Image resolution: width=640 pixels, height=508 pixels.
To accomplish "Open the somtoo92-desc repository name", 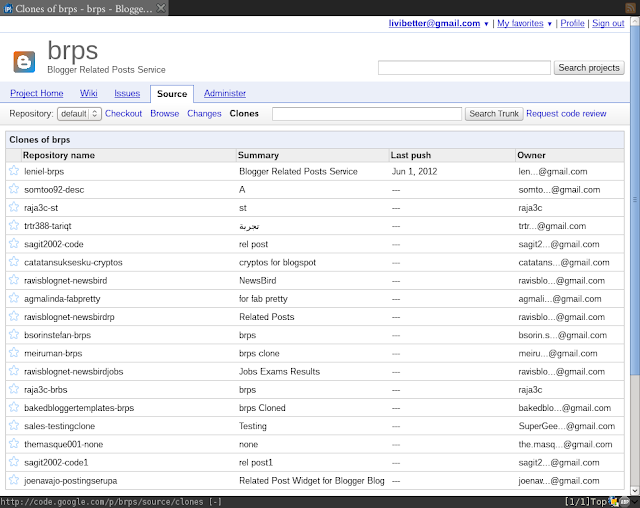I will [54, 190].
